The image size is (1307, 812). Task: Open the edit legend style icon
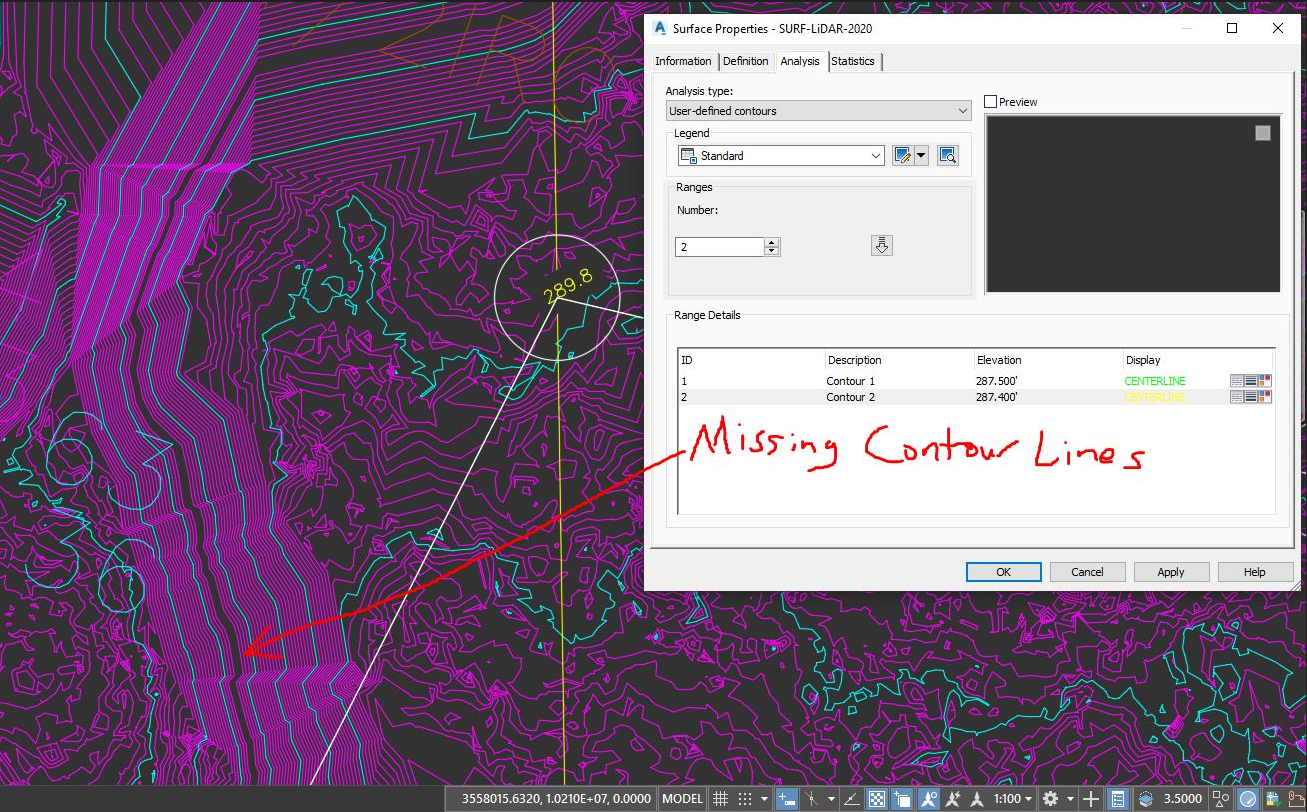tap(901, 155)
